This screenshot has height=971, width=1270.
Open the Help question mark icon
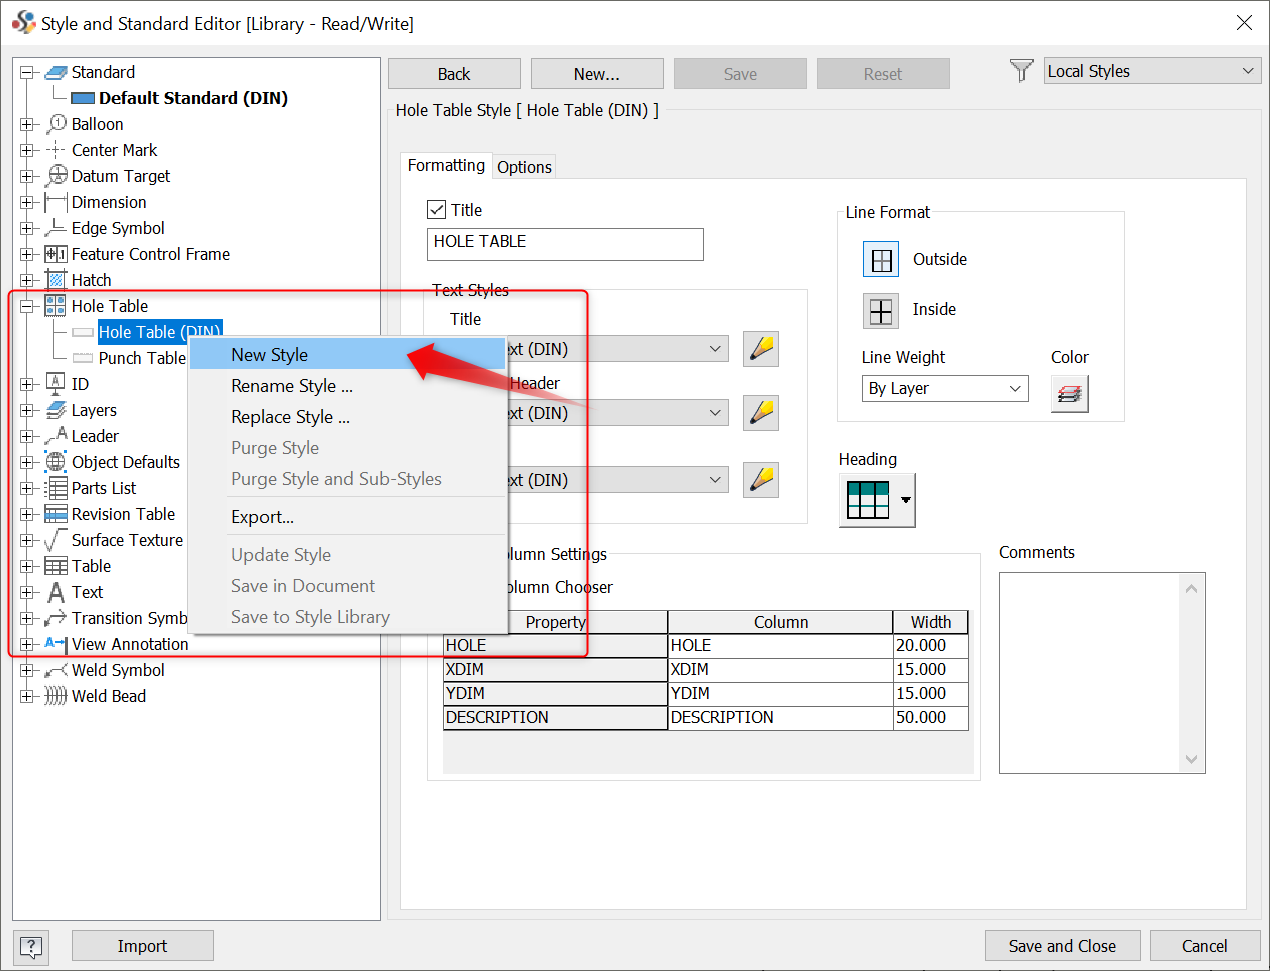click(30, 946)
